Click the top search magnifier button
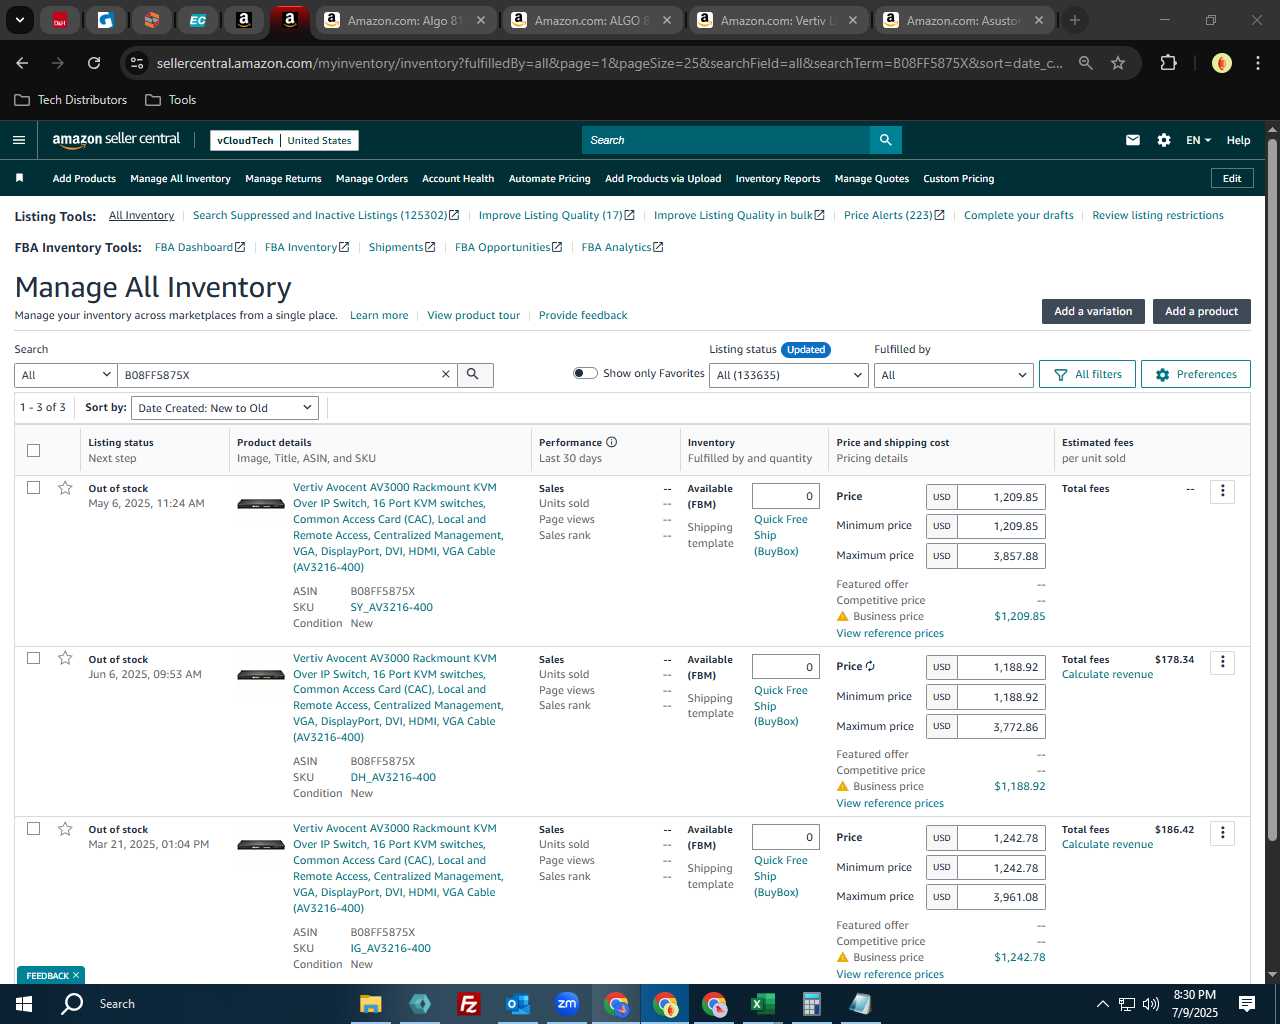This screenshot has width=1280, height=1024. (885, 140)
